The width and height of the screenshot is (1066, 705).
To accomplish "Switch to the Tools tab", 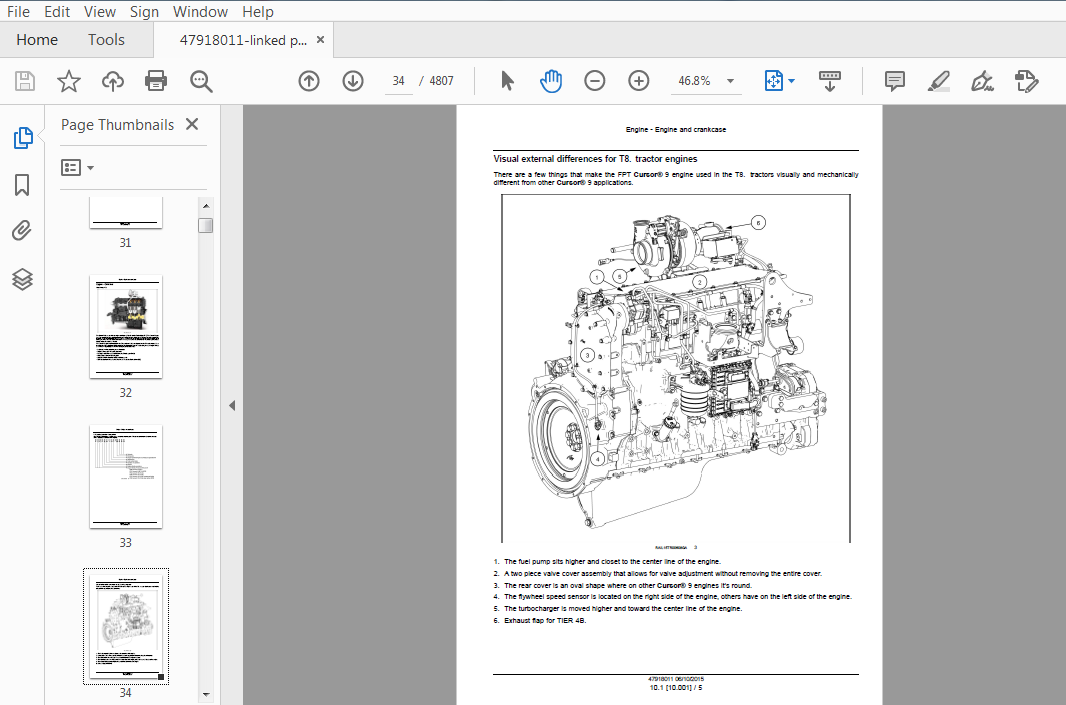I will (x=106, y=40).
